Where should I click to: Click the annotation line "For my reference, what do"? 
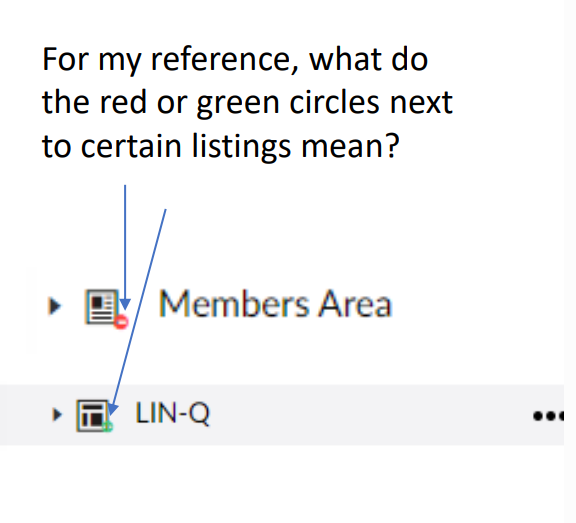coord(235,59)
